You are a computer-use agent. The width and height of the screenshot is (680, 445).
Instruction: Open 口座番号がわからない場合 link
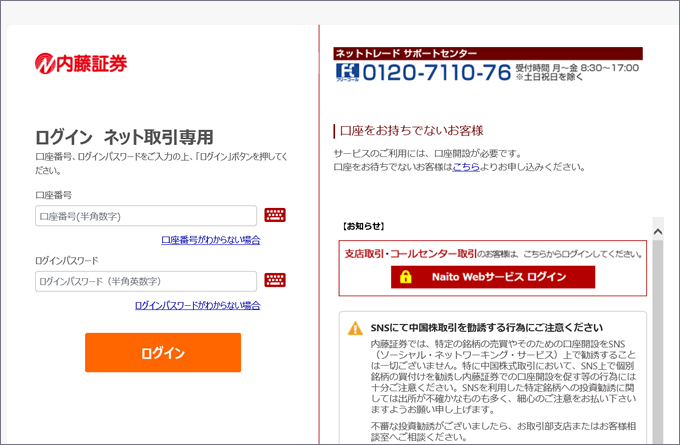pos(211,240)
